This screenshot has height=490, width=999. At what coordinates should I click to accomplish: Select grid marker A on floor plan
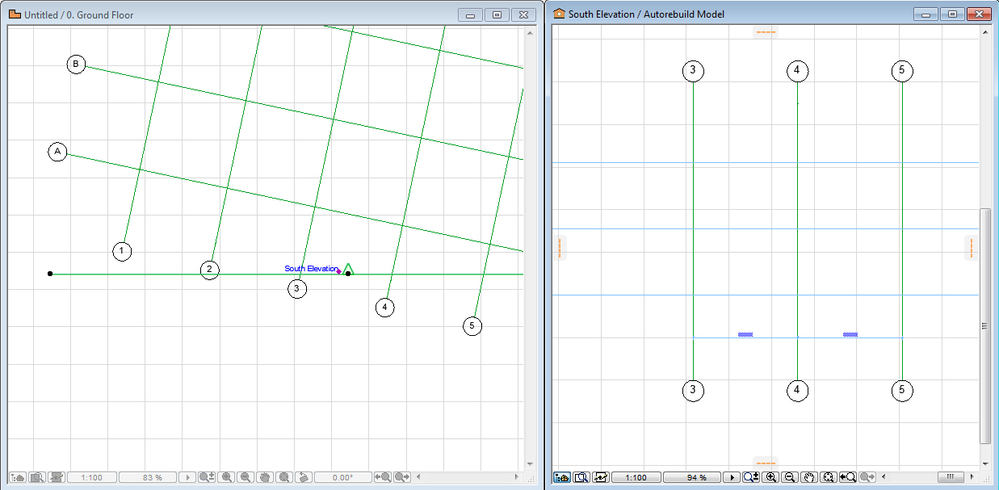57,152
